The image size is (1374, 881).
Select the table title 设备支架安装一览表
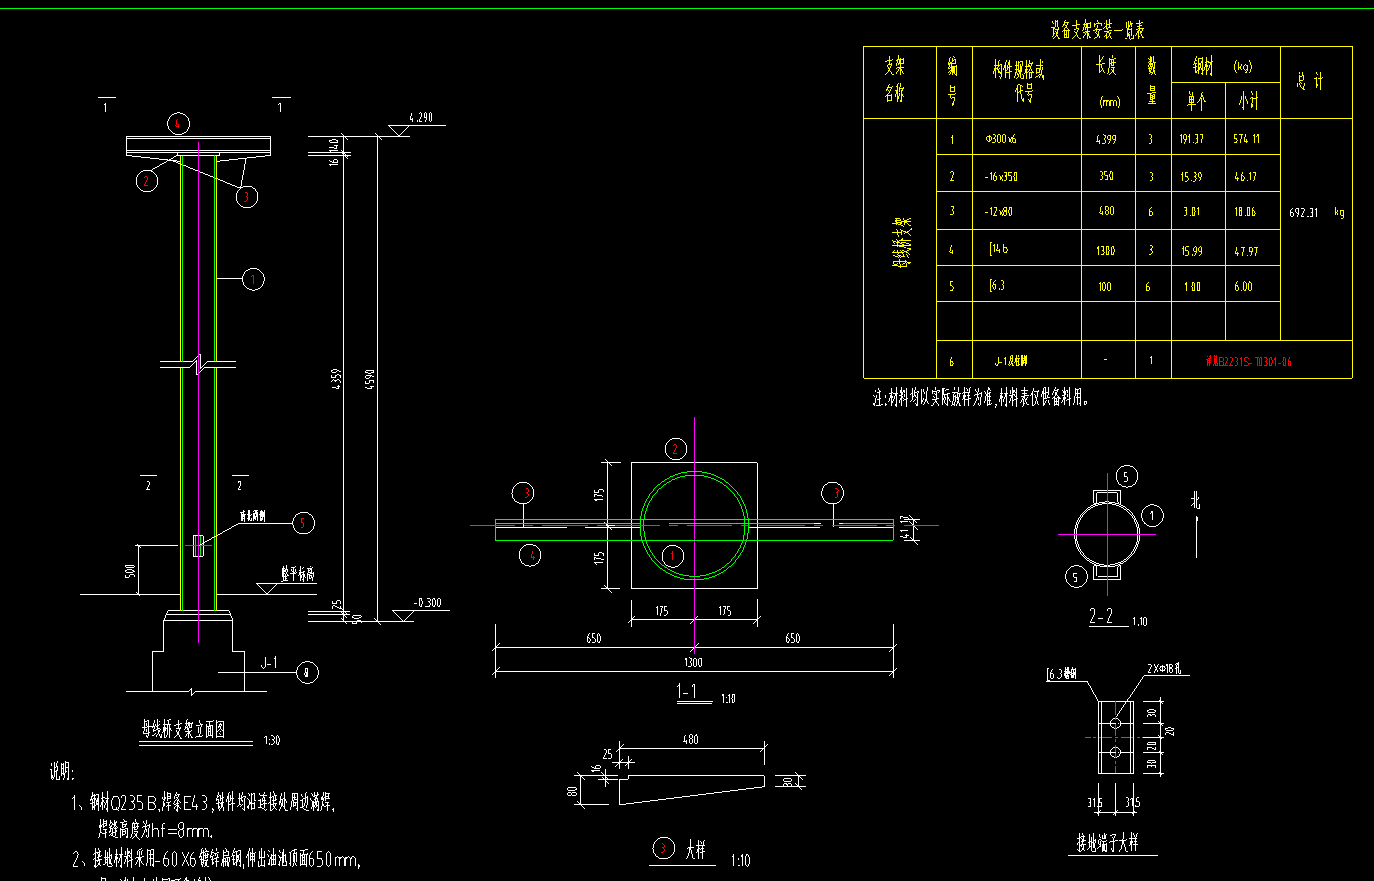point(1097,31)
